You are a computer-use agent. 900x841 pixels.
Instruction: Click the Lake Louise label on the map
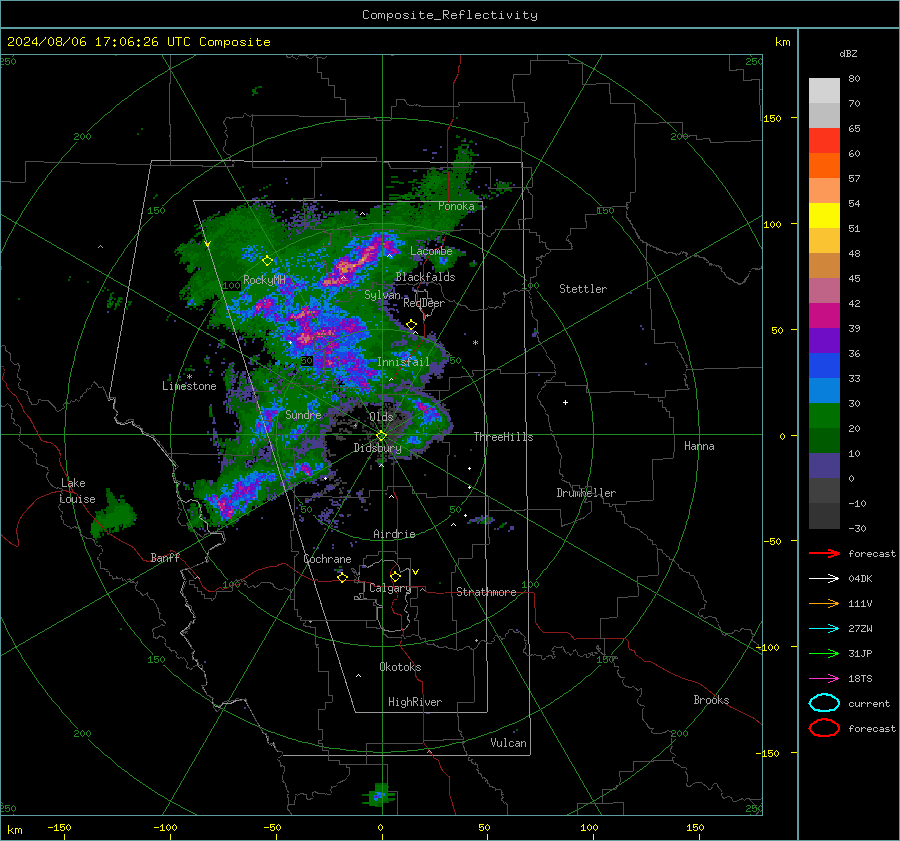[x=77, y=491]
